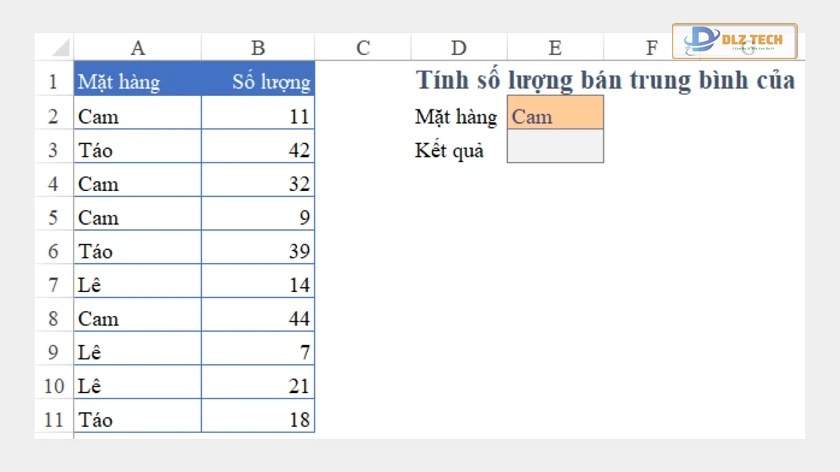Select row 1 header

coord(54,81)
